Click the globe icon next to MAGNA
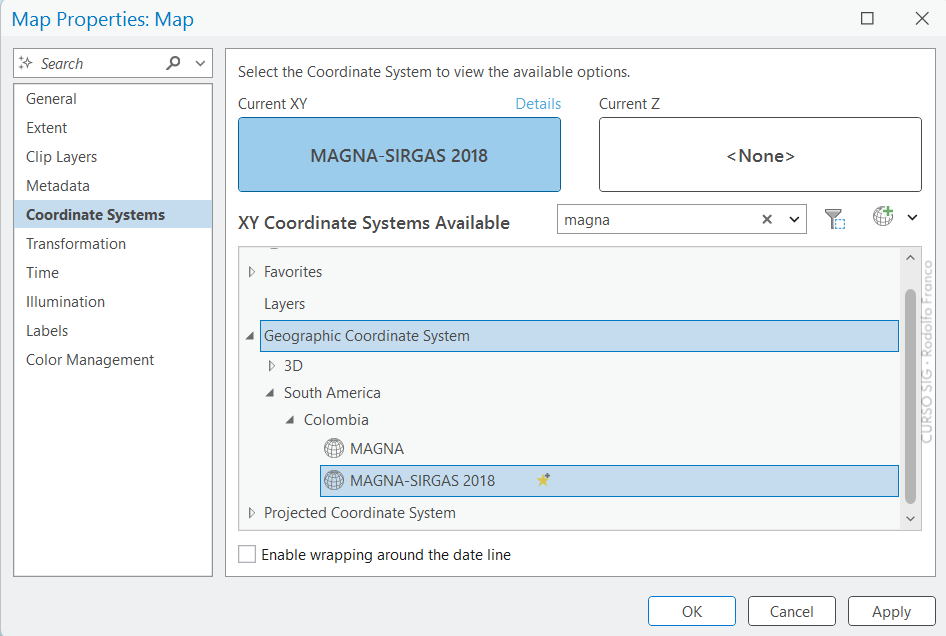 tap(334, 449)
